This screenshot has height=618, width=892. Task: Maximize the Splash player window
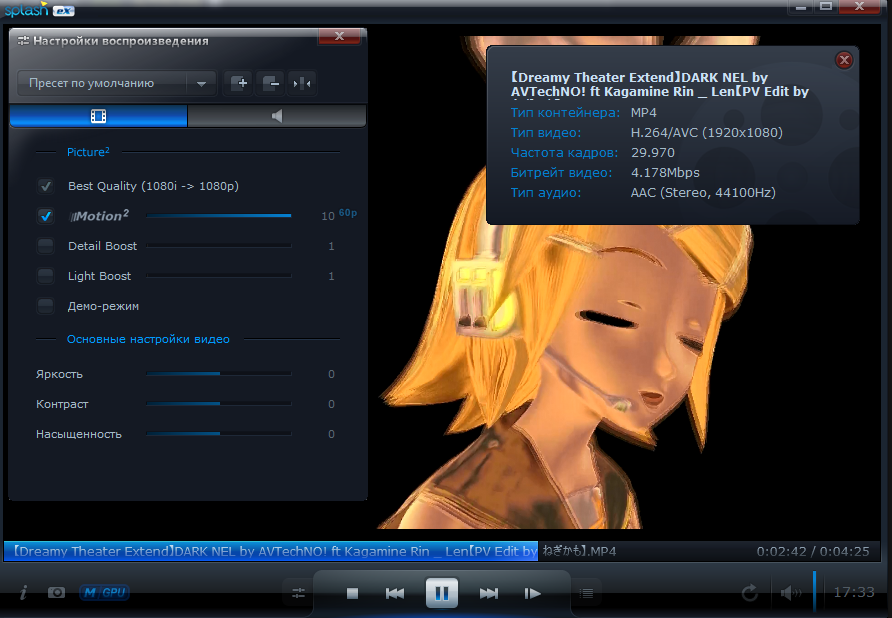(826, 7)
